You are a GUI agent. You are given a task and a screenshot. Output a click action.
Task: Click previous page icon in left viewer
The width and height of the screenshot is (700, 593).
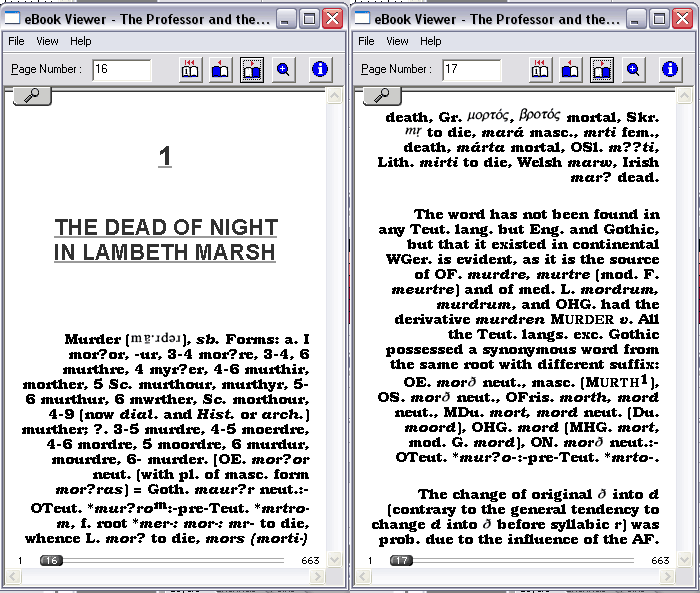221,69
